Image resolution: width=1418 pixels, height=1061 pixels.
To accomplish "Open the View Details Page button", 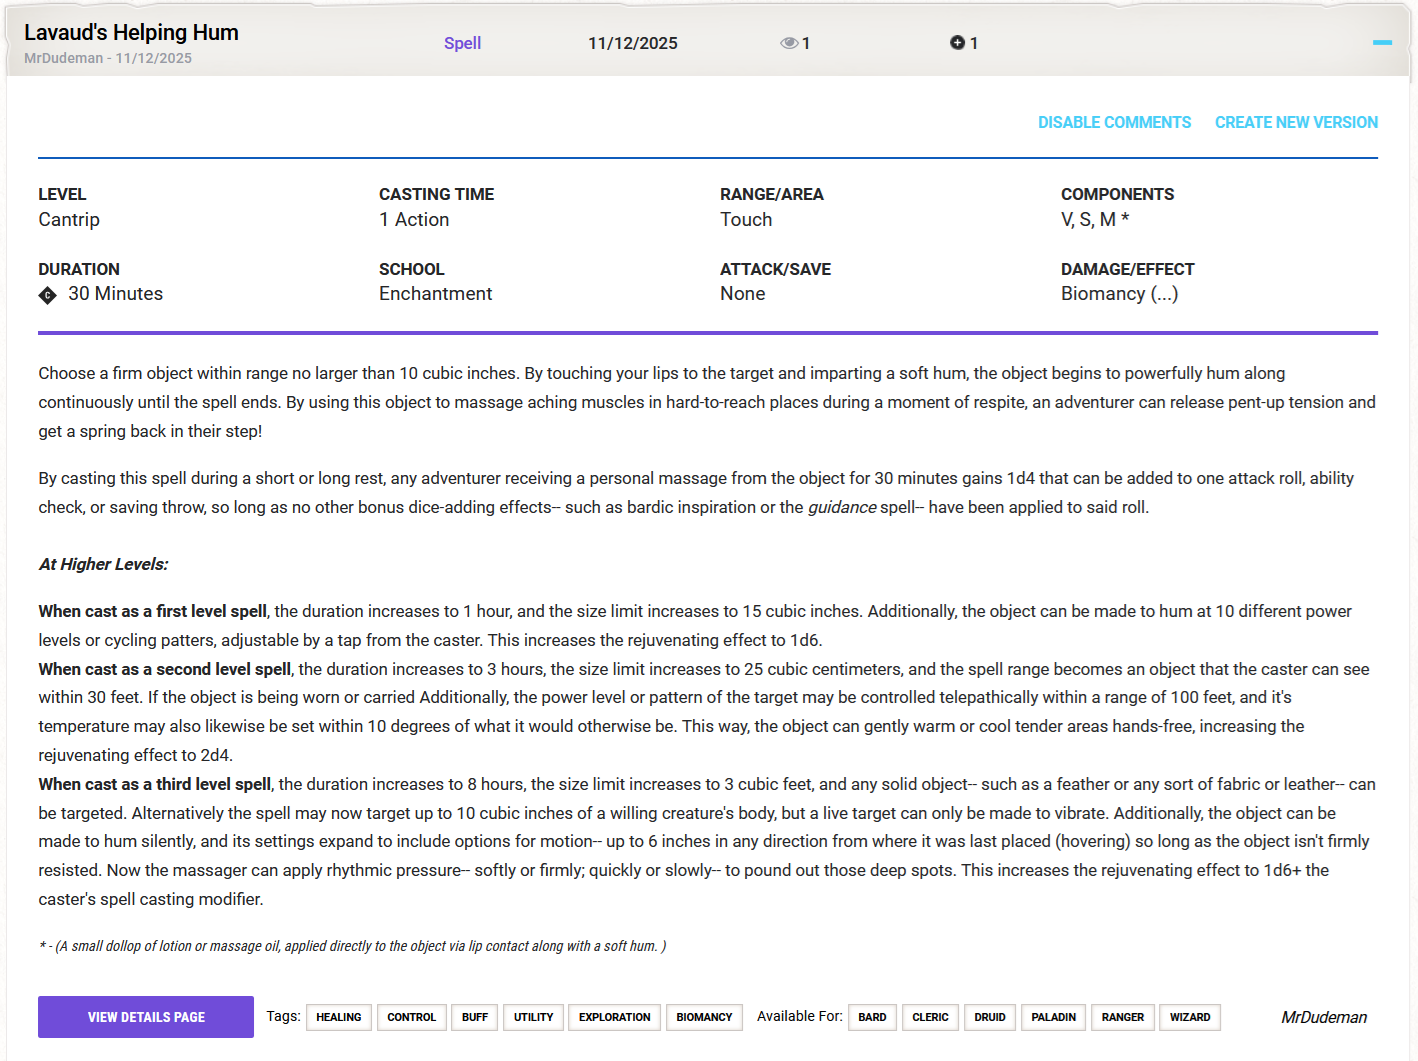I will [146, 1017].
